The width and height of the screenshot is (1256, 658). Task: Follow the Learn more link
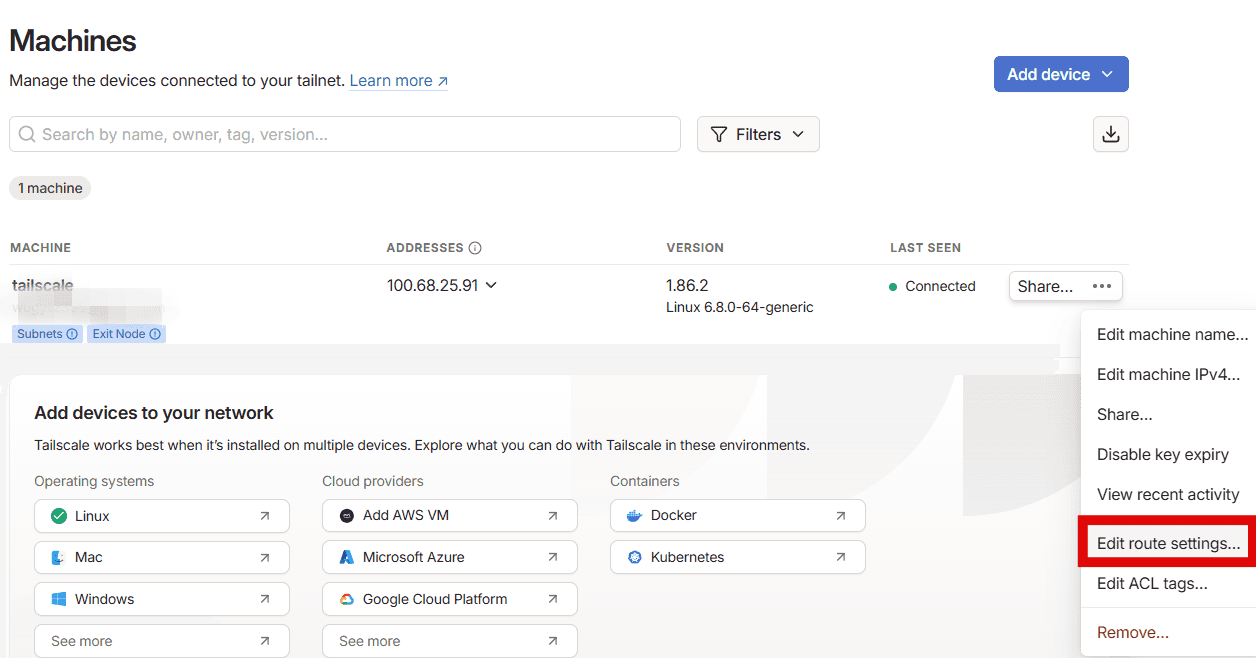399,81
